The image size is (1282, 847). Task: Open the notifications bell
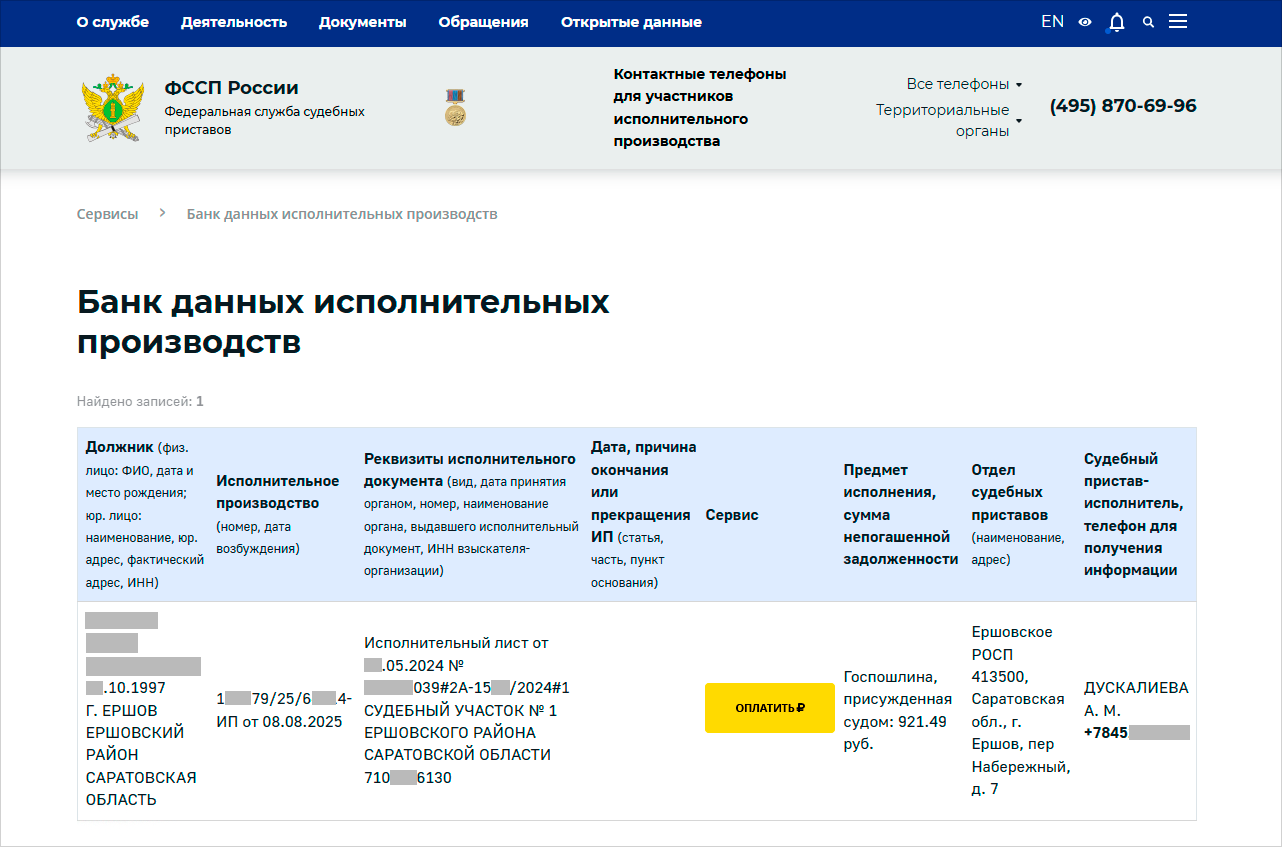click(1115, 21)
